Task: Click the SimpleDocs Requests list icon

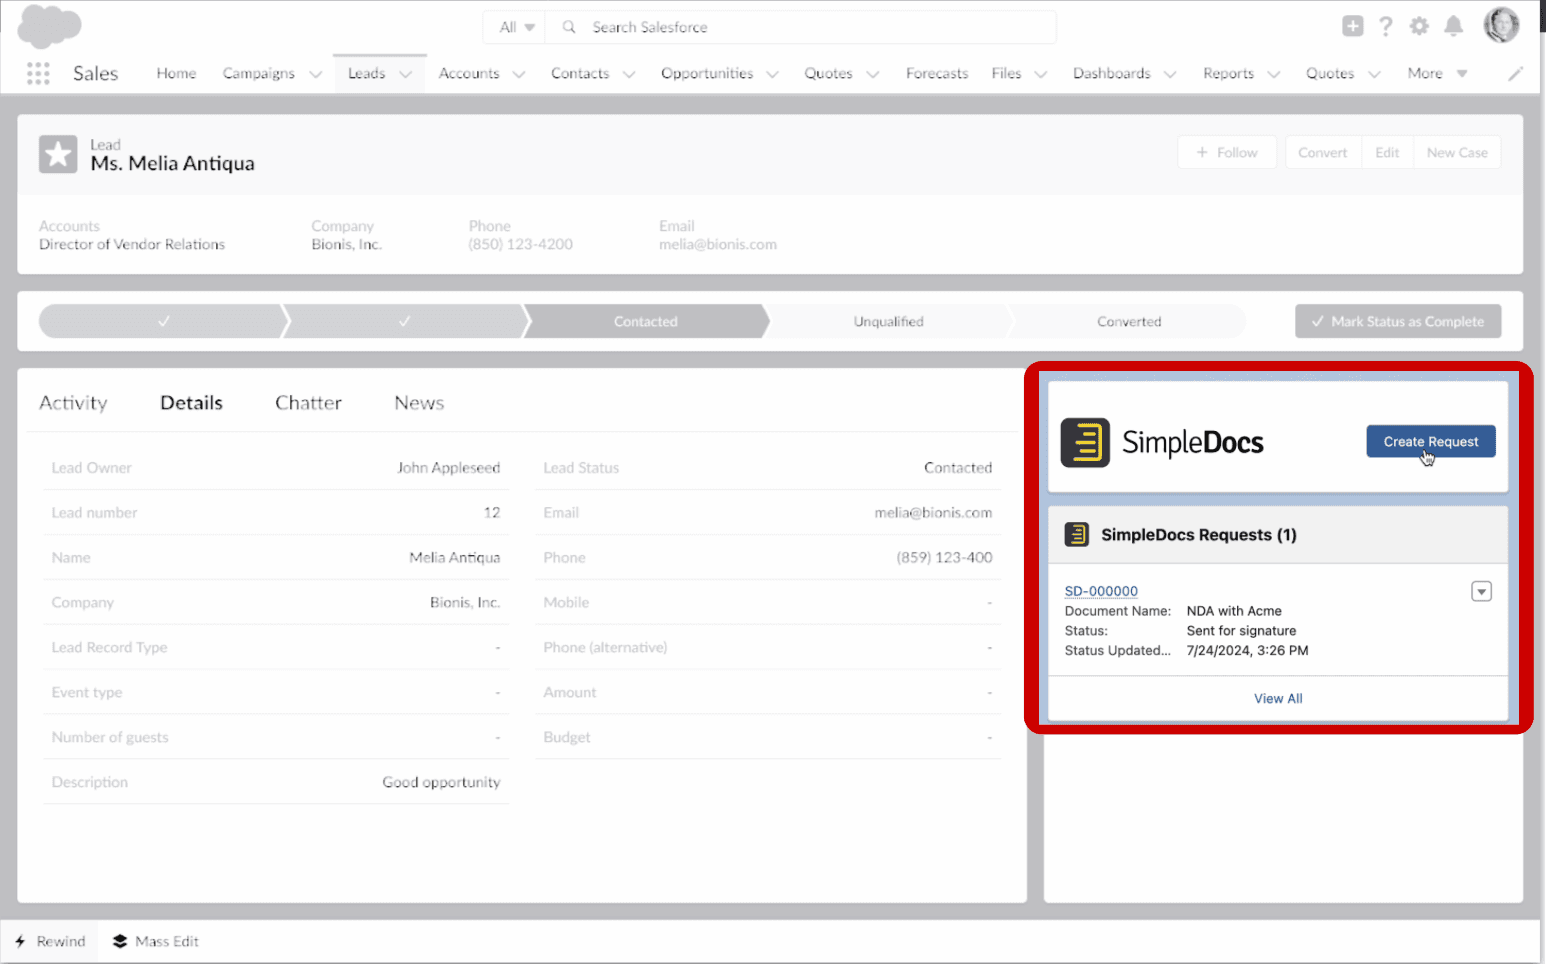Action: pyautogui.click(x=1077, y=535)
